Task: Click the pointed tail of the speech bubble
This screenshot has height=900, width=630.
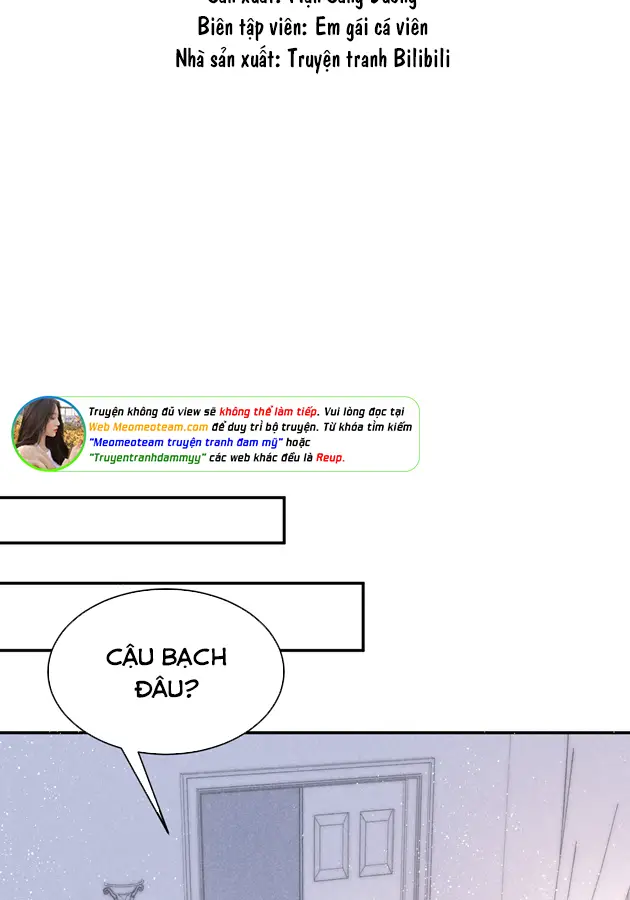Action: (150, 800)
